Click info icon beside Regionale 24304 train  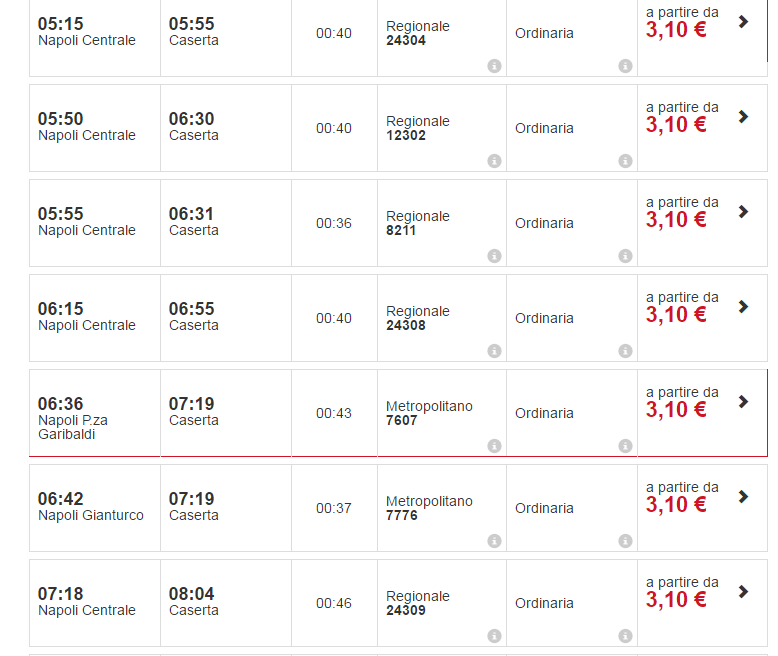coord(494,66)
